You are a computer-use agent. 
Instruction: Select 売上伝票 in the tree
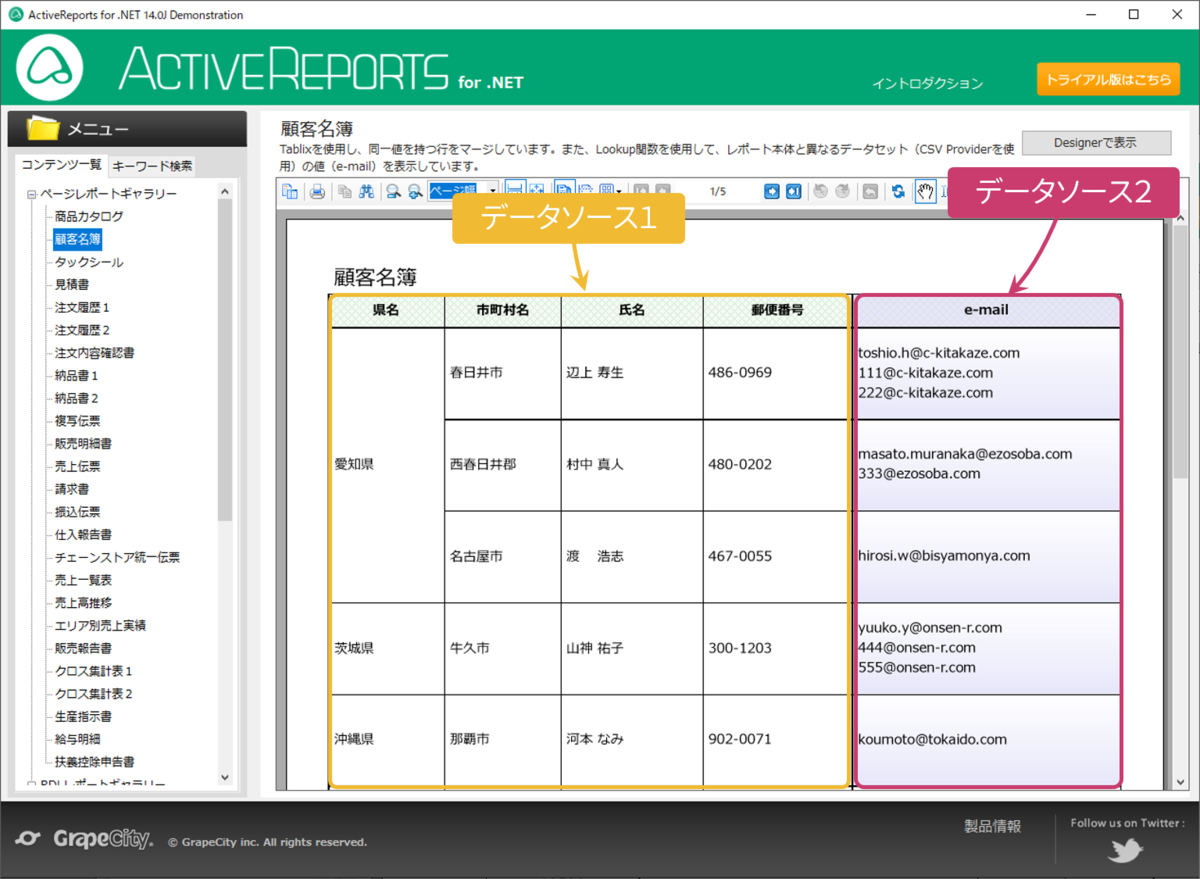77,466
